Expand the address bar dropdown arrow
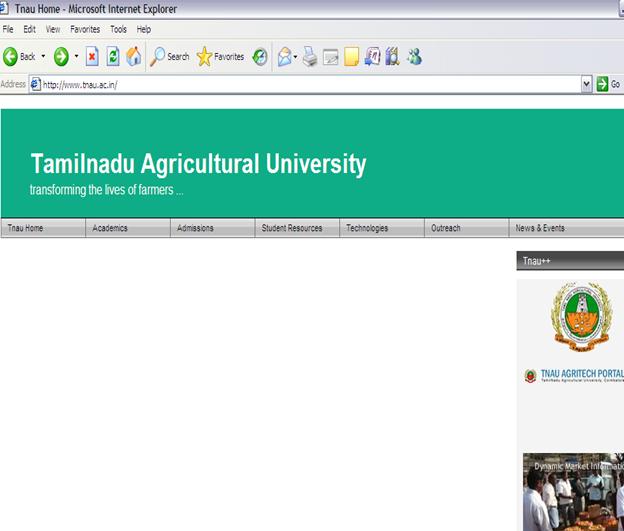 [587, 84]
